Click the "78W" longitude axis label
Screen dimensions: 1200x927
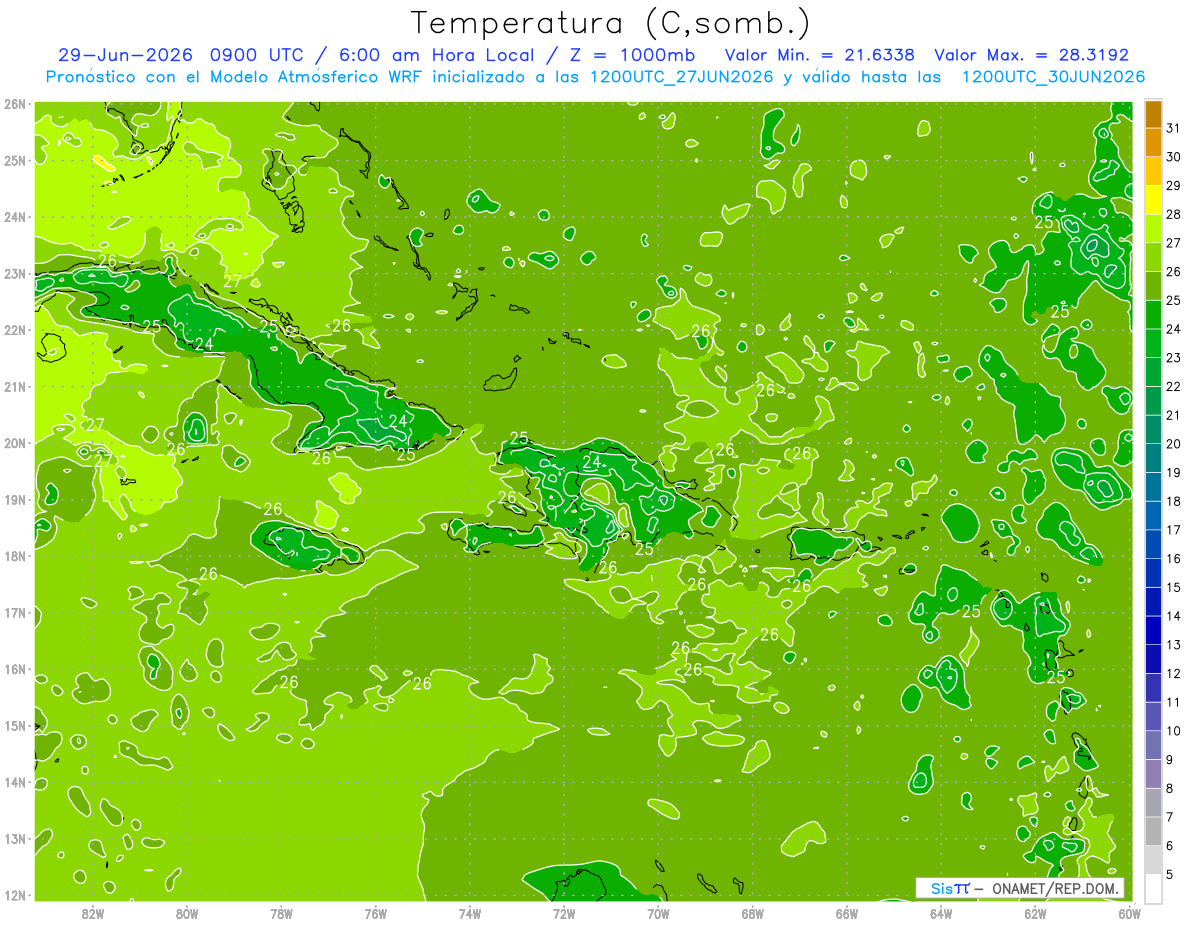tap(281, 912)
